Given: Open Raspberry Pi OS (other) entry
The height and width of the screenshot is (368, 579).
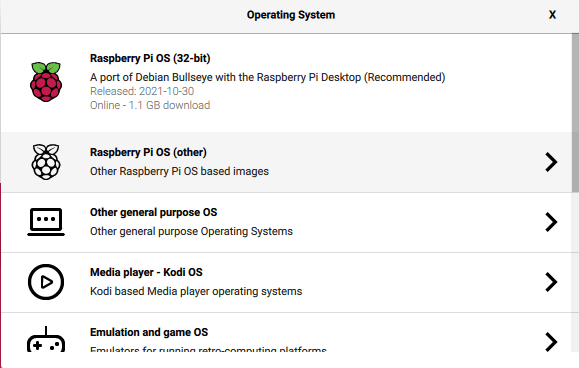Looking at the screenshot, I should [286, 162].
